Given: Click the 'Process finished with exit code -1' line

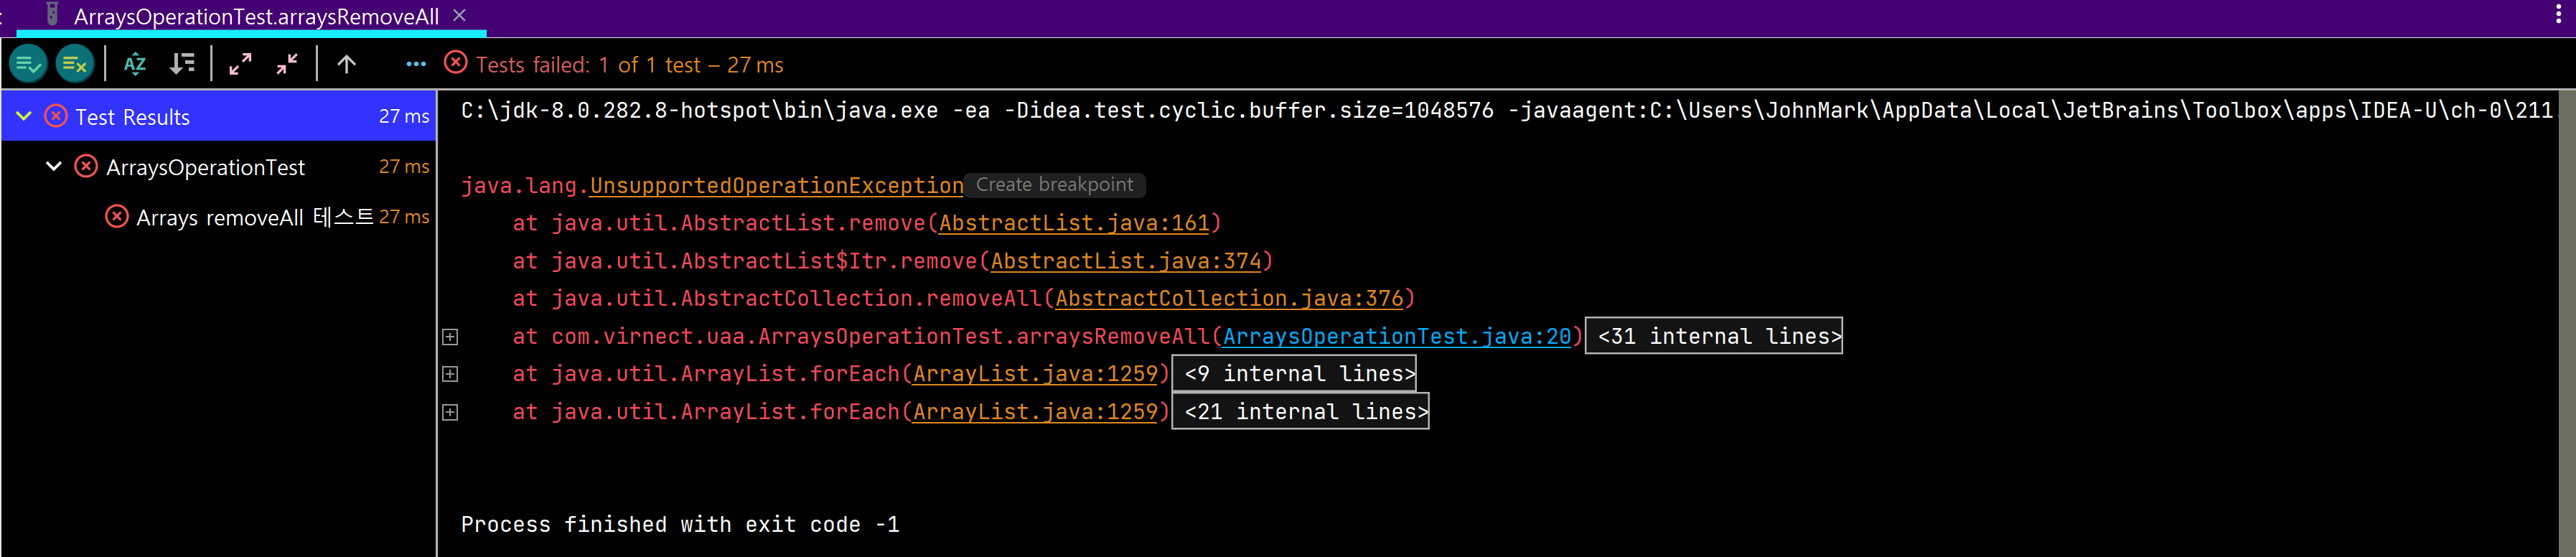Looking at the screenshot, I should click(x=680, y=525).
